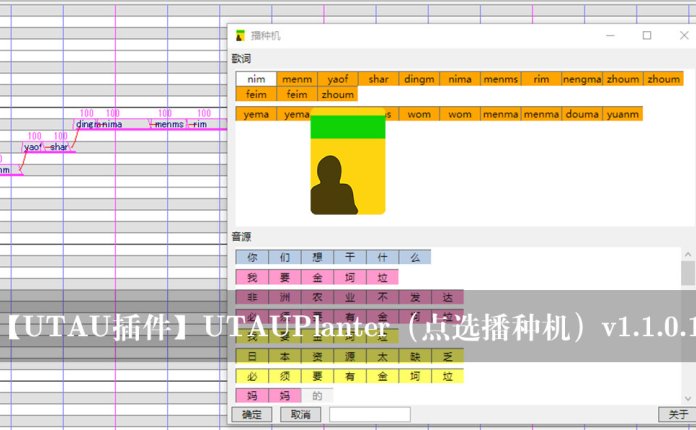Select the 'menm' lyric cell
This screenshot has width=696, height=430.
pos(297,79)
